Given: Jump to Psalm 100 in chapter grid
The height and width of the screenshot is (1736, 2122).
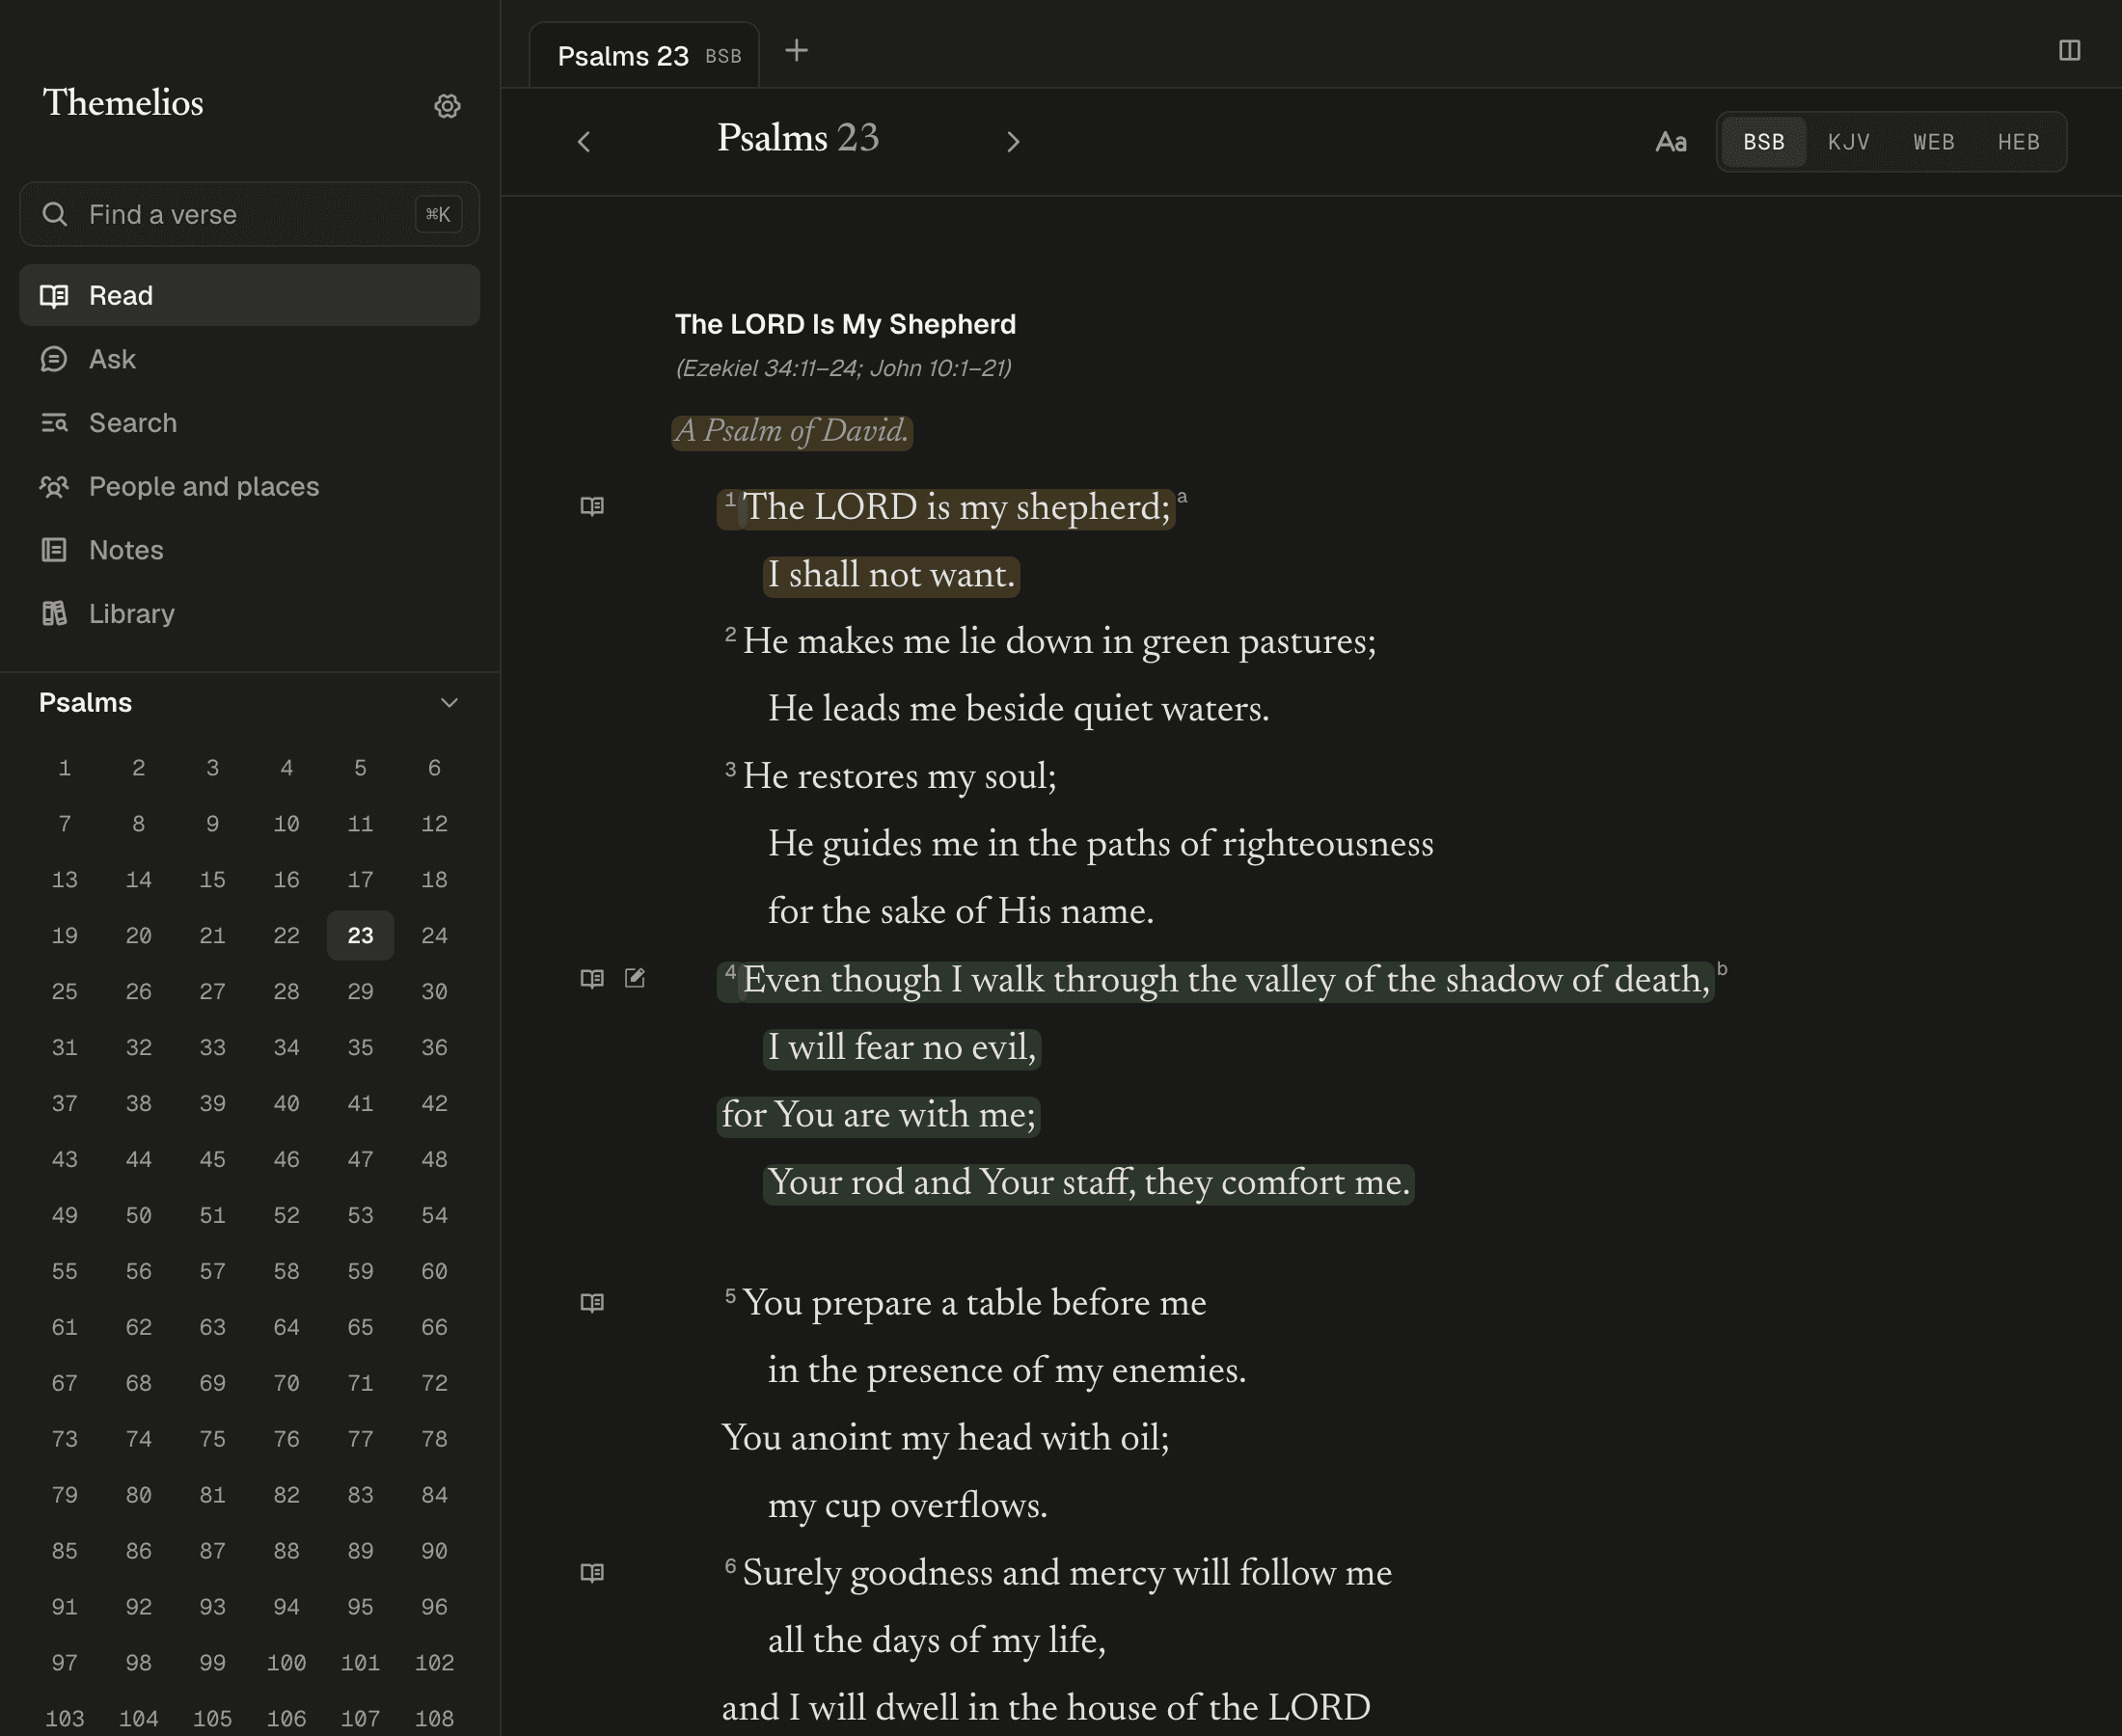Looking at the screenshot, I should click(x=286, y=1662).
